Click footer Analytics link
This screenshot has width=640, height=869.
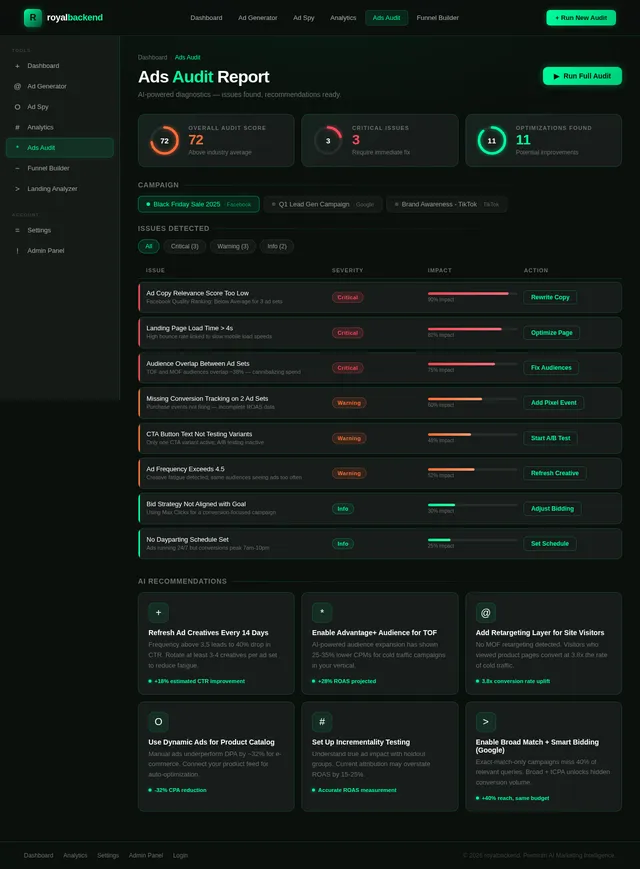[x=75, y=856]
